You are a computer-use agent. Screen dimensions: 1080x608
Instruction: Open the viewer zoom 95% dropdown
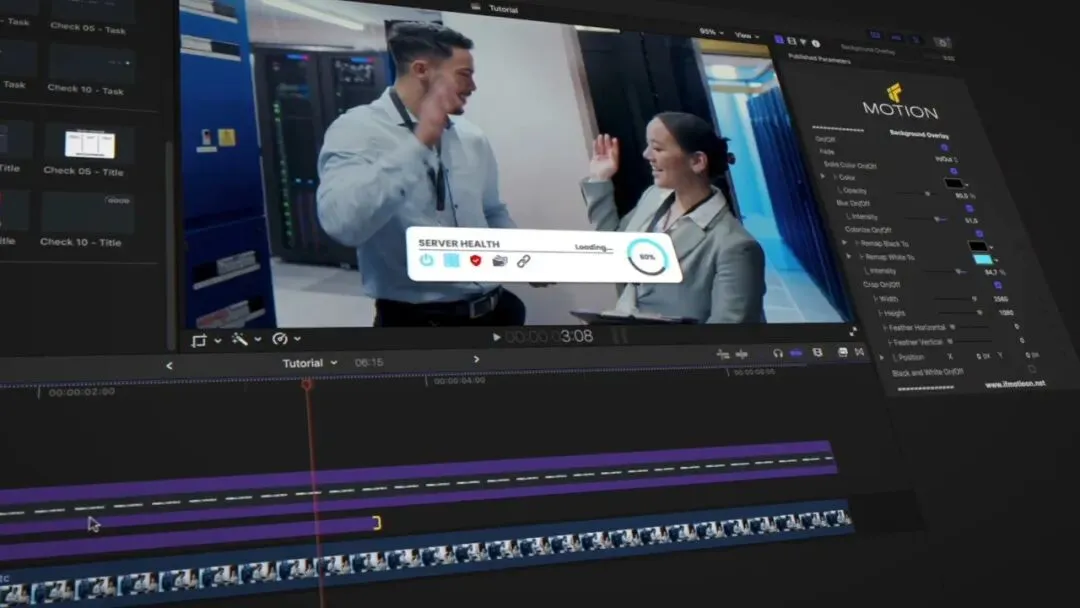click(712, 32)
